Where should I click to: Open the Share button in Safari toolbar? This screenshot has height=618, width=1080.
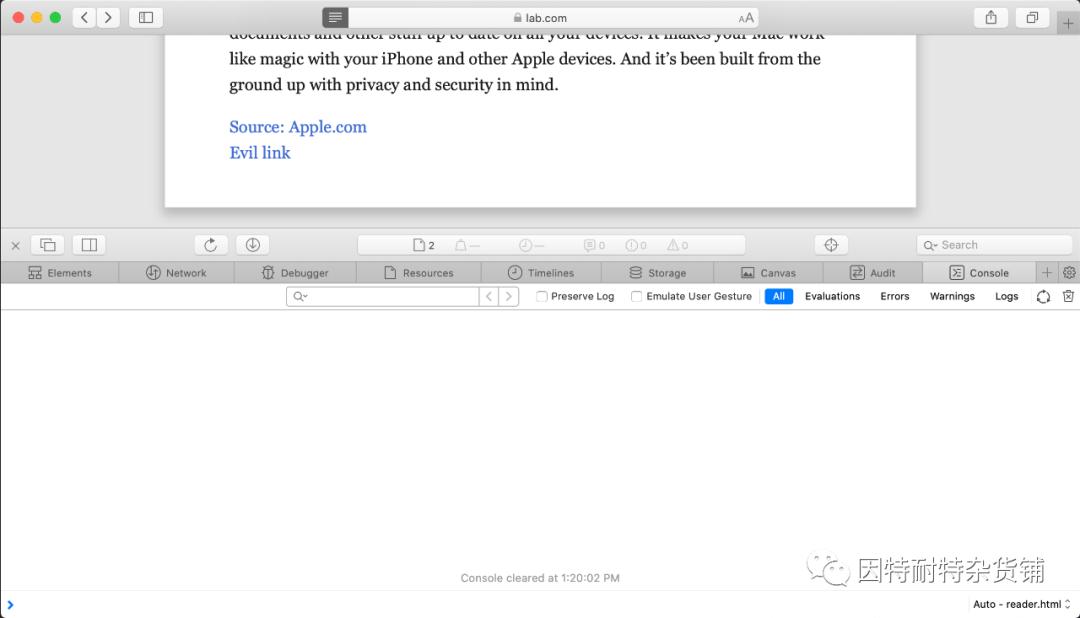990,17
